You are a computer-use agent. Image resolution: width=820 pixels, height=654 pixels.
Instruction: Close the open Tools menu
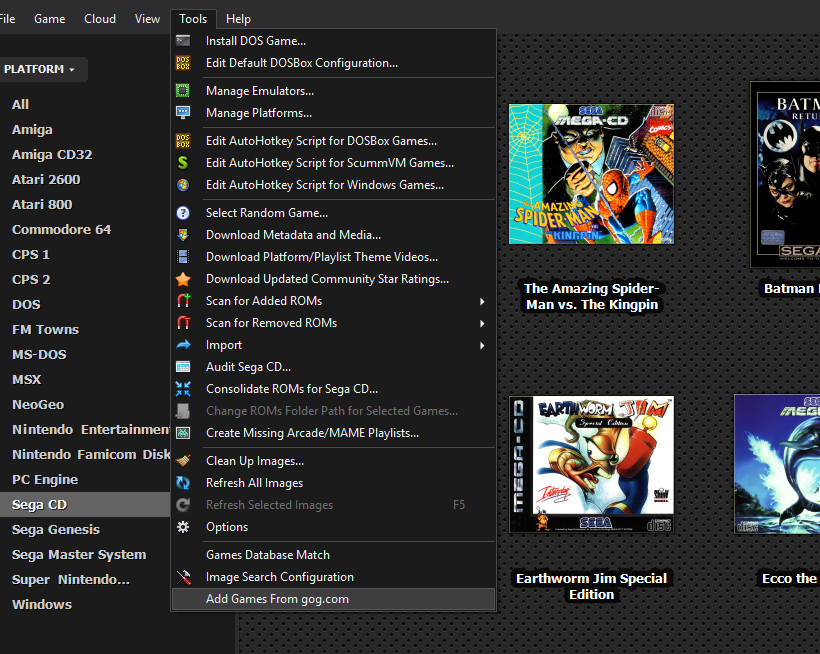pyautogui.click(x=193, y=19)
